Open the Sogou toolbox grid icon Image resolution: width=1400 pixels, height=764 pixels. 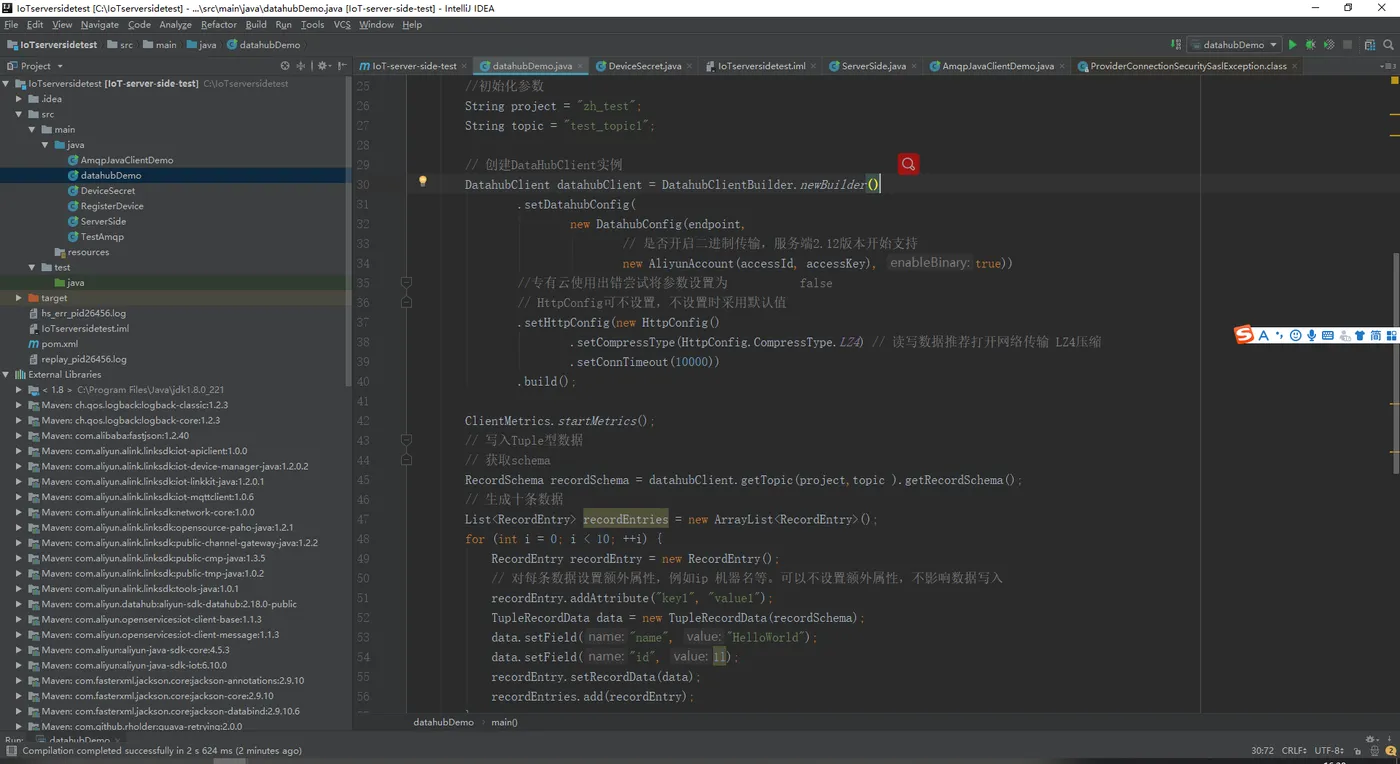tap(1392, 335)
